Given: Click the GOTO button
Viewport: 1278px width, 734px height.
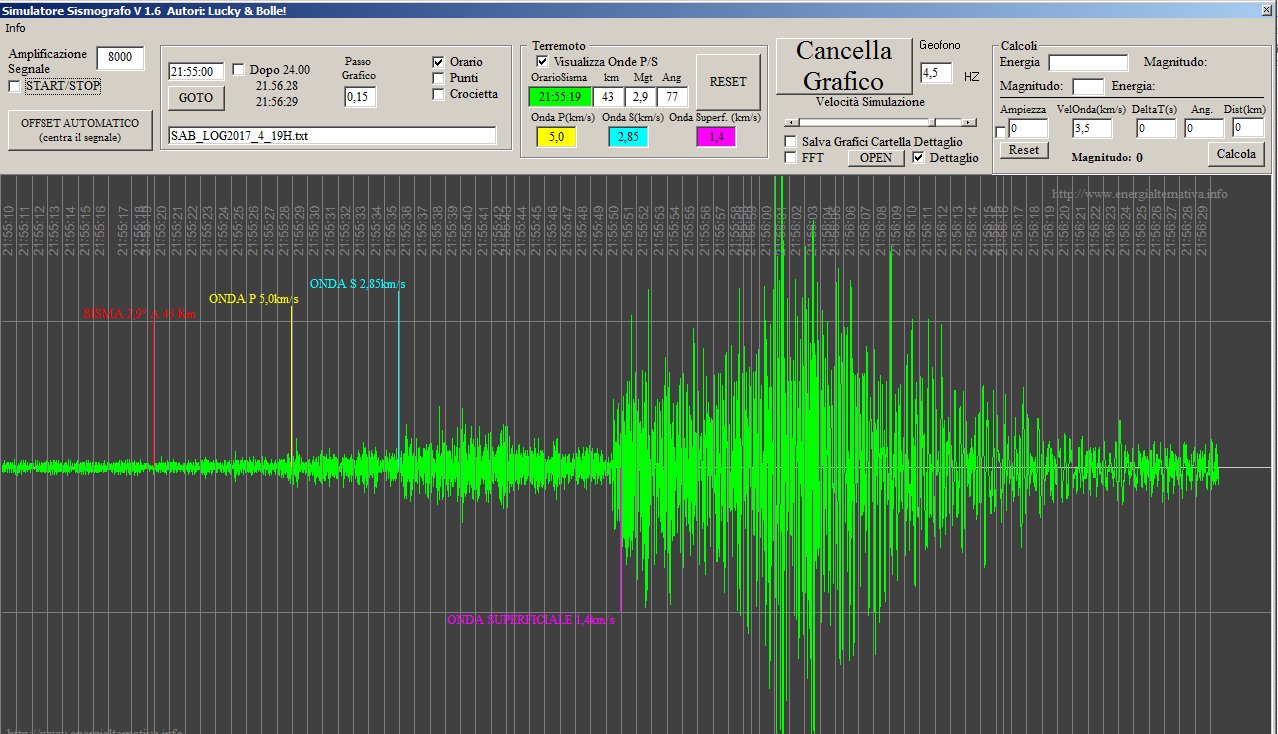Looking at the screenshot, I should point(196,98).
